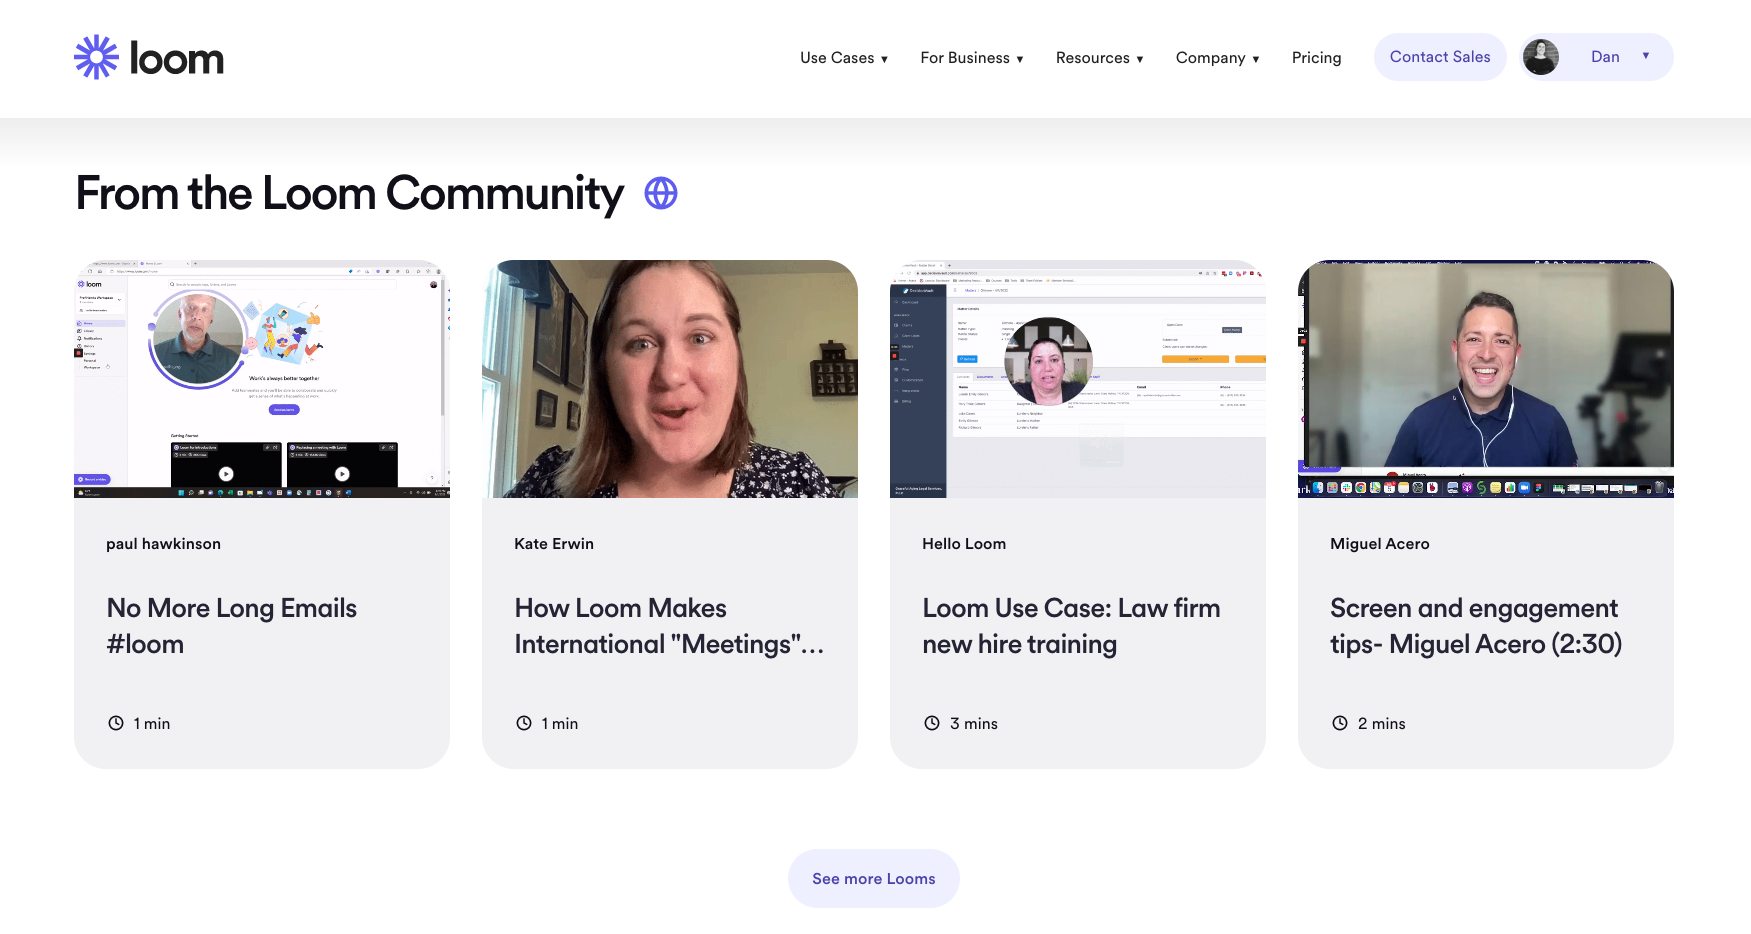This screenshot has width=1751, height=934.
Task: Open the Resources dropdown menu
Action: [1100, 58]
